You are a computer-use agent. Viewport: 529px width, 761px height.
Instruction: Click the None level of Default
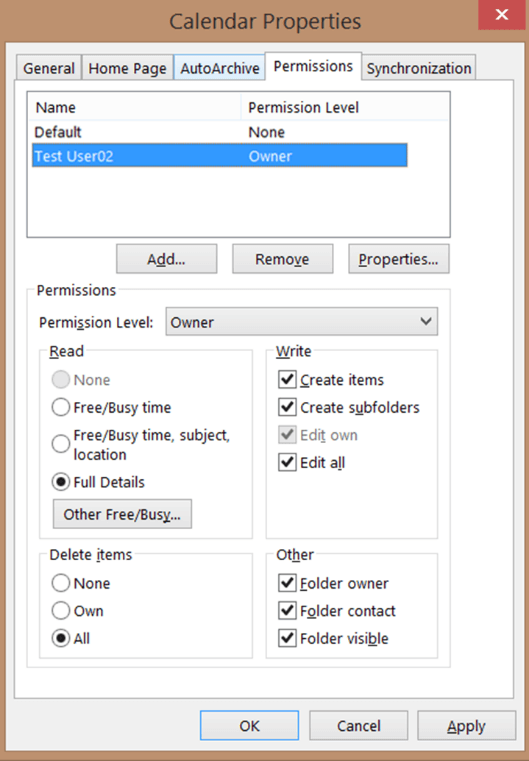266,132
